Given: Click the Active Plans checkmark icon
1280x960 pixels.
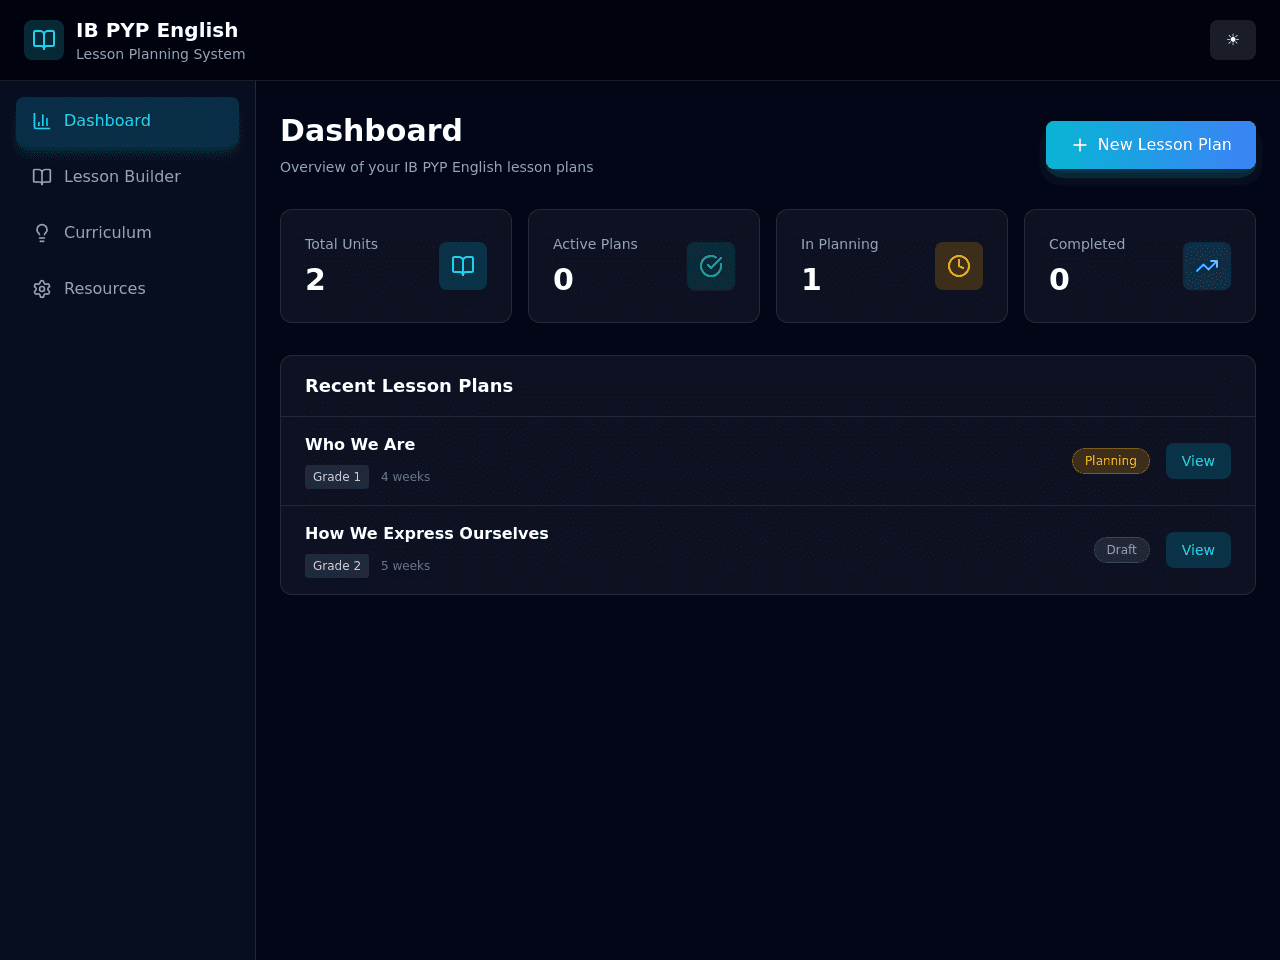Looking at the screenshot, I should point(711,266).
